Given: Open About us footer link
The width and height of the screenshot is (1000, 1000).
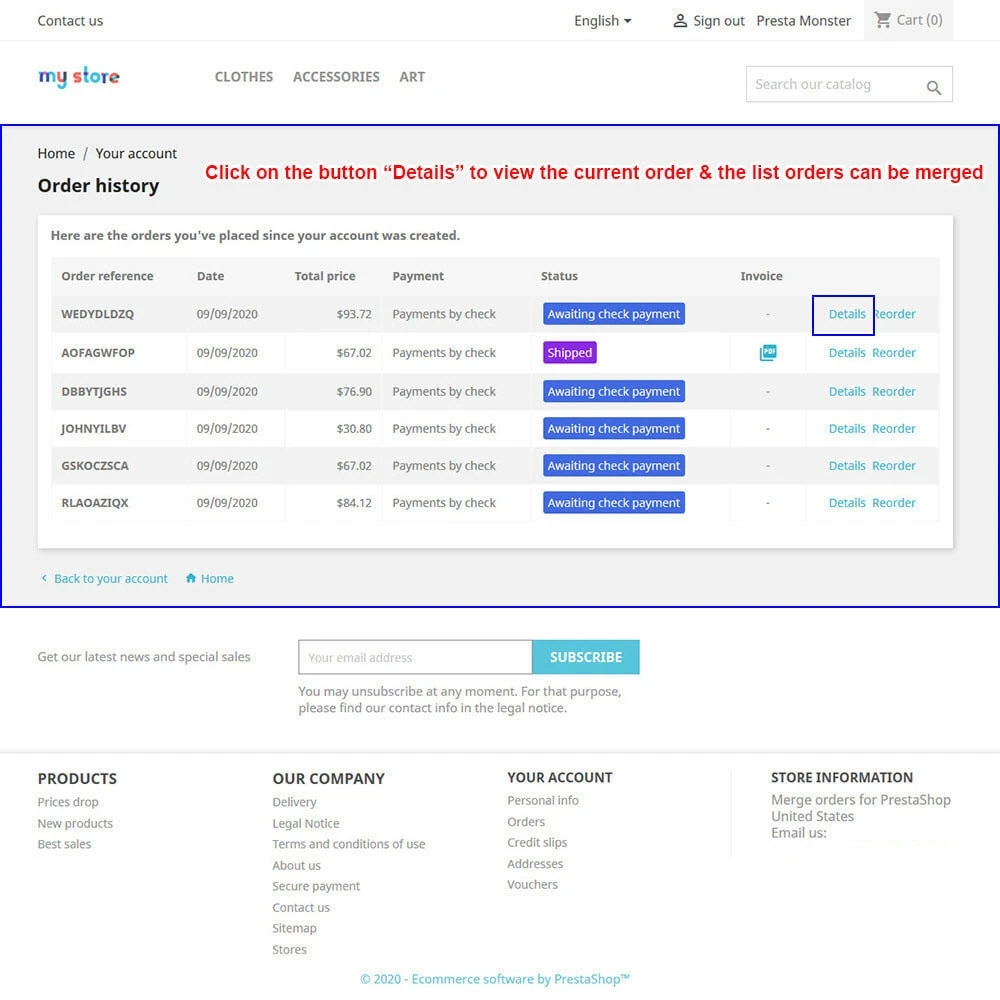Looking at the screenshot, I should pos(296,865).
